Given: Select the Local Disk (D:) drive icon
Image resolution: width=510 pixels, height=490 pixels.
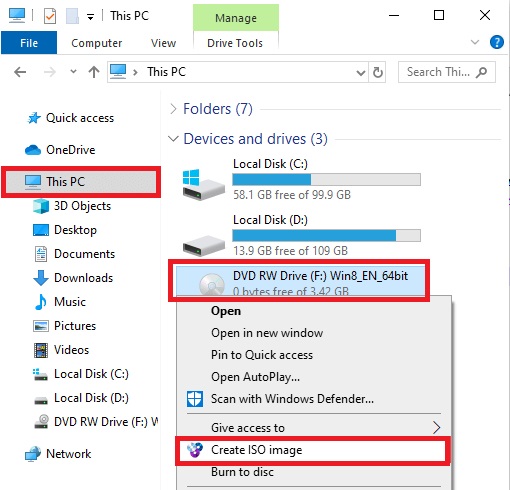Looking at the screenshot, I should (203, 246).
